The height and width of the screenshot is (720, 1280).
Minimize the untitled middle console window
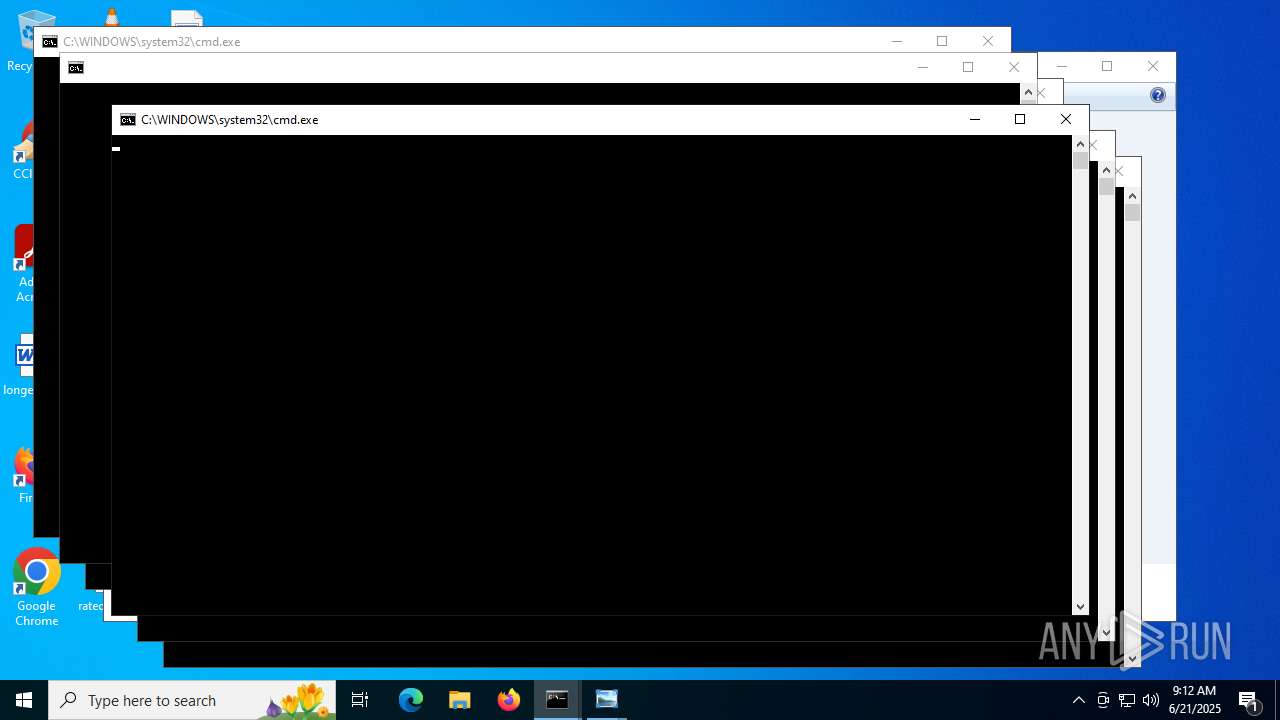click(923, 68)
